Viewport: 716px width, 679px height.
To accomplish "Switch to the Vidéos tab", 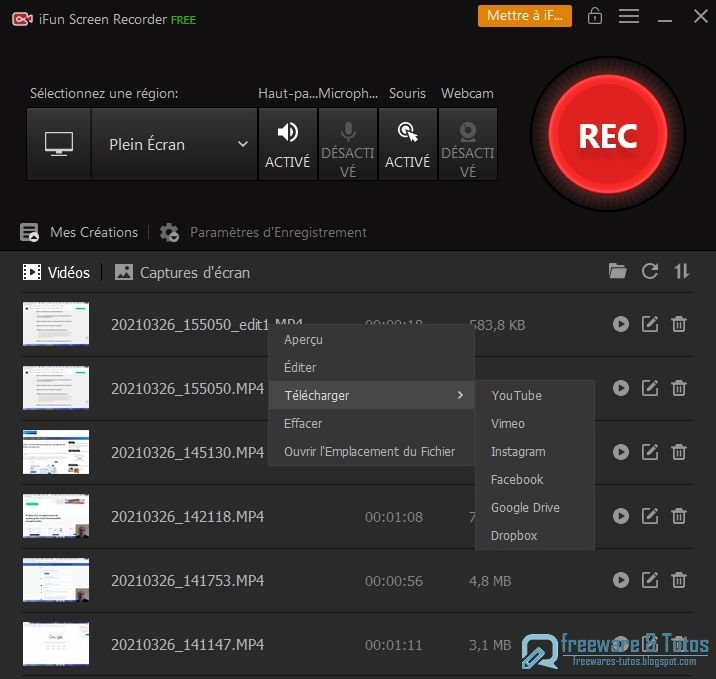I will (x=56, y=272).
